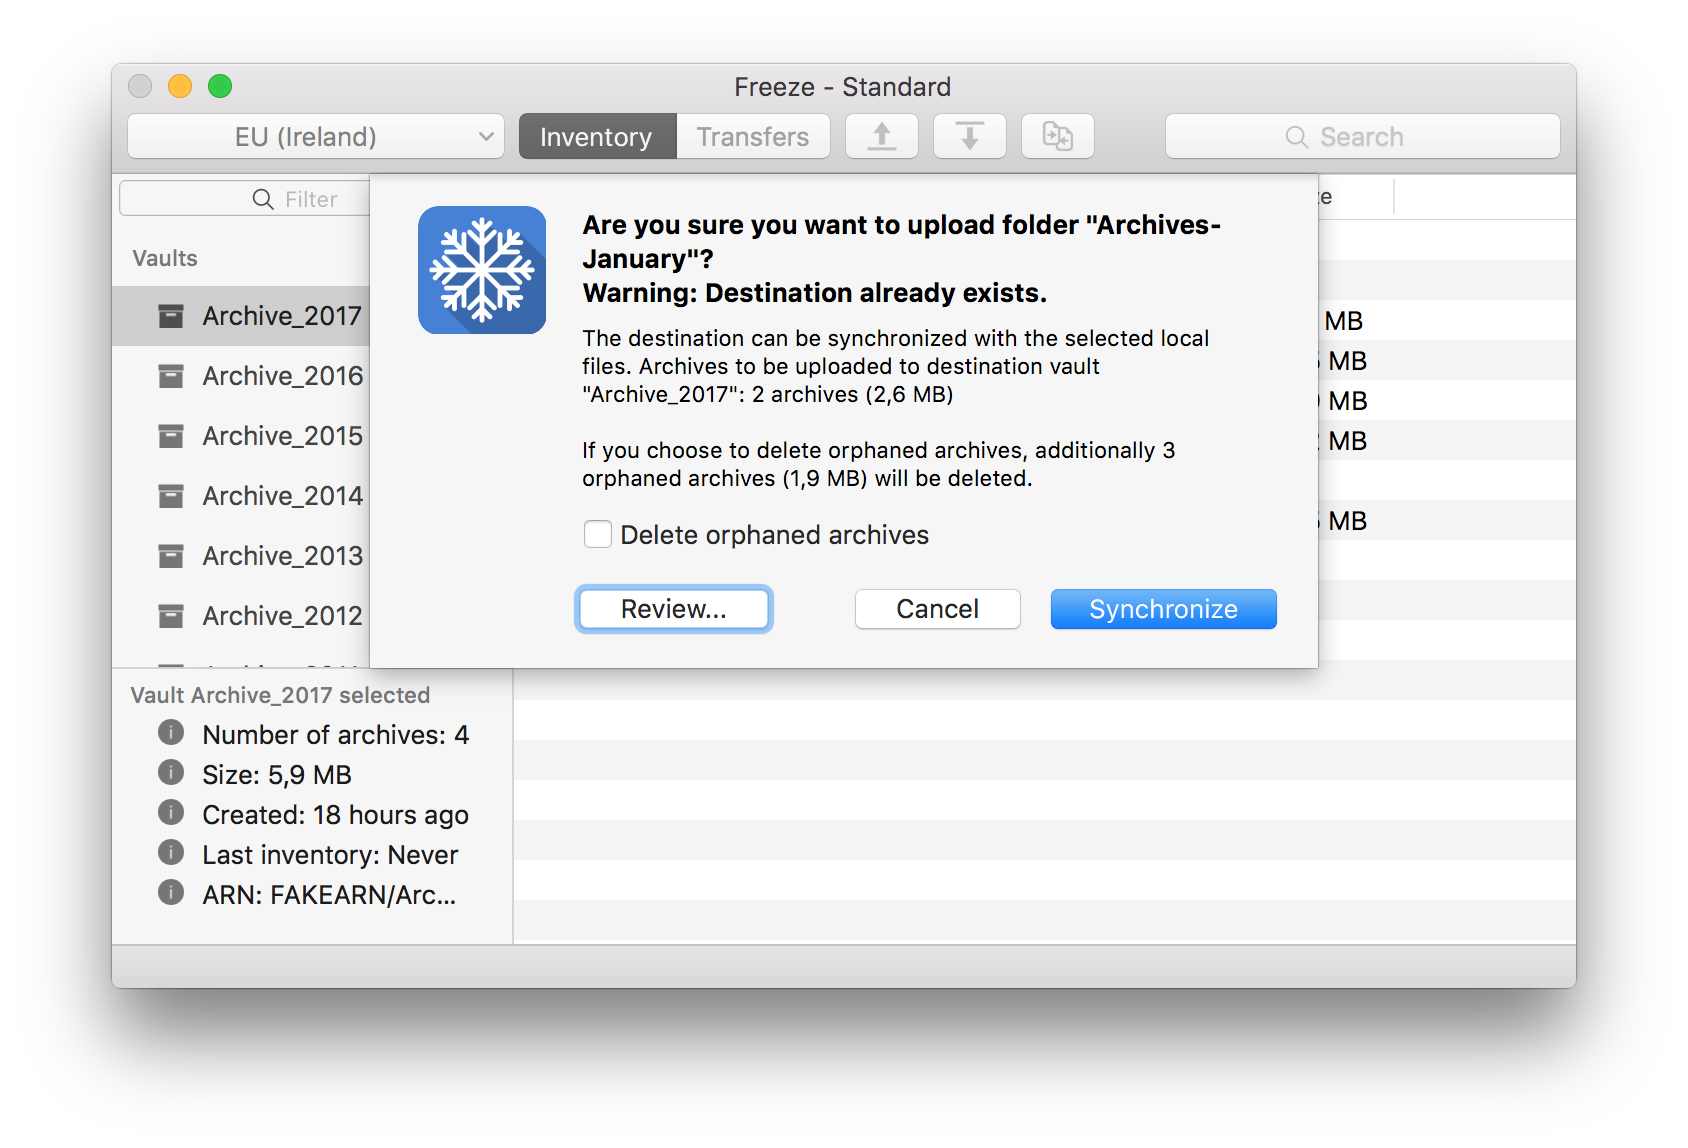The width and height of the screenshot is (1688, 1148).
Task: Select the Archive_2012 vault
Action: tap(241, 616)
